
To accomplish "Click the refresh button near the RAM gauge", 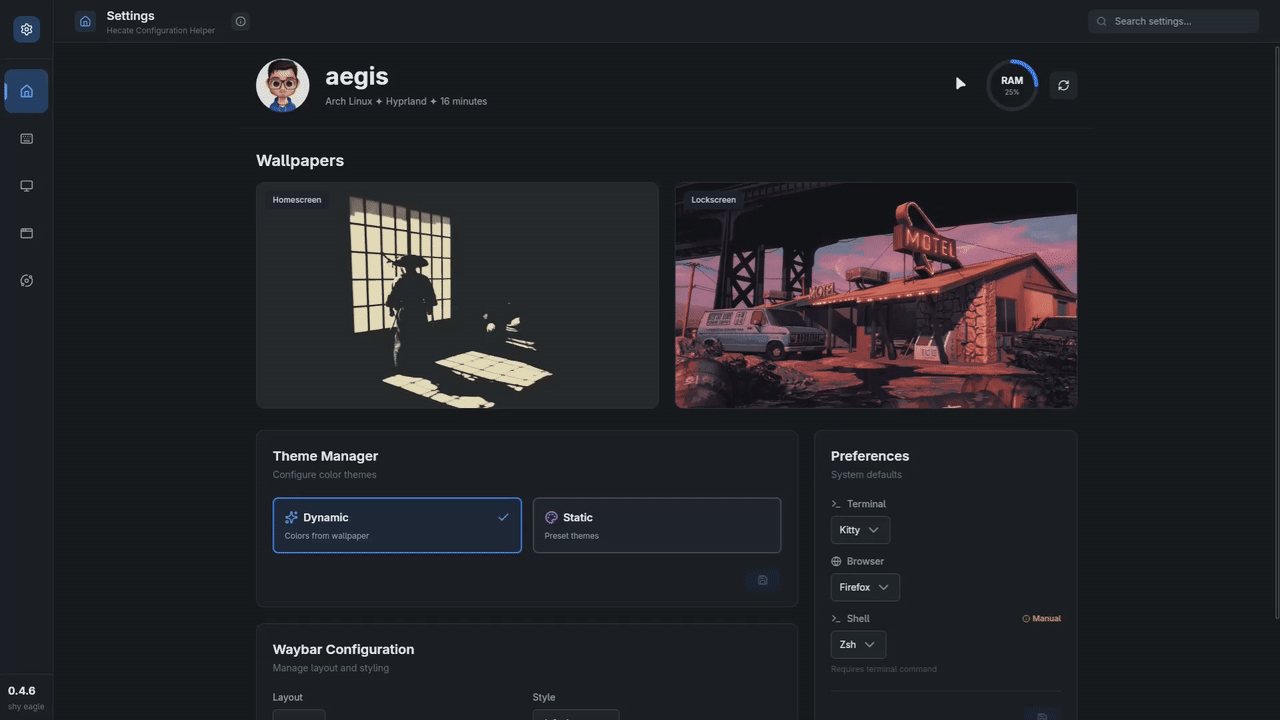I will pos(1063,85).
